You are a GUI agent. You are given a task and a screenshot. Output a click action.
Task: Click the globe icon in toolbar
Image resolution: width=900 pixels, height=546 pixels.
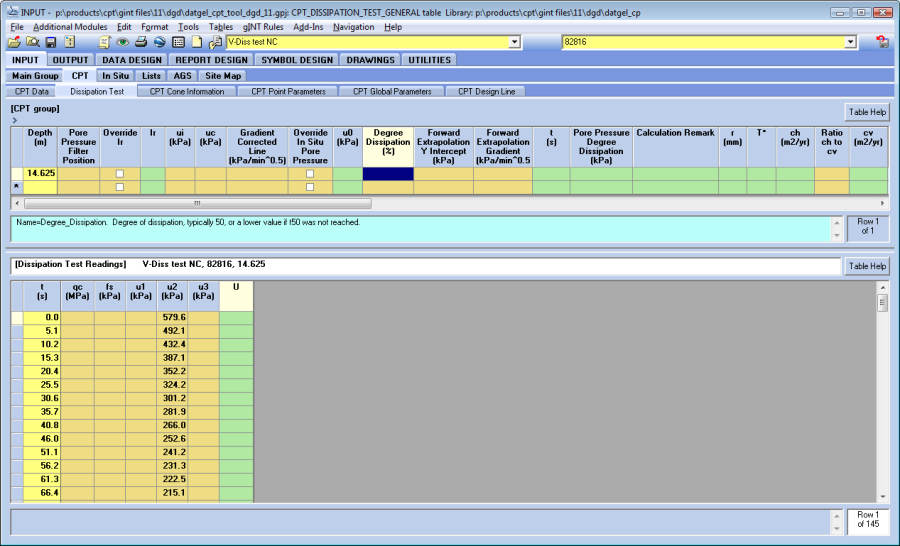pyautogui.click(x=159, y=42)
